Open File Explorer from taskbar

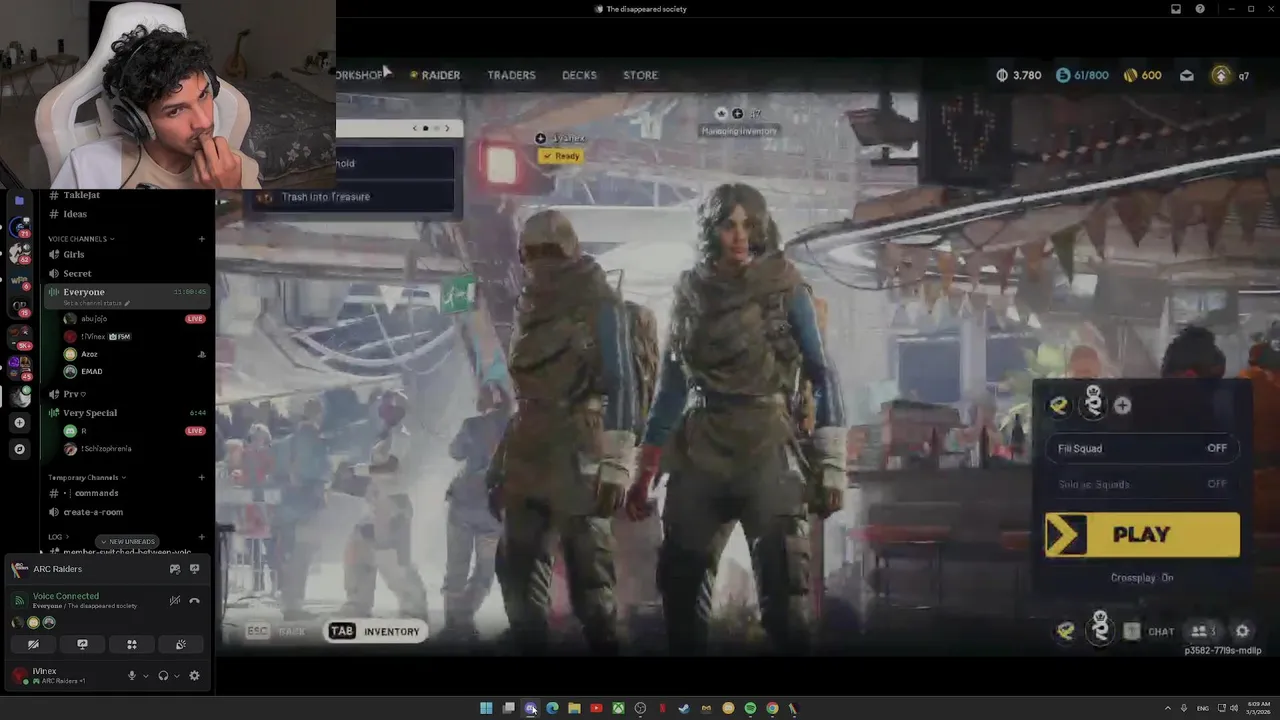coord(574,708)
